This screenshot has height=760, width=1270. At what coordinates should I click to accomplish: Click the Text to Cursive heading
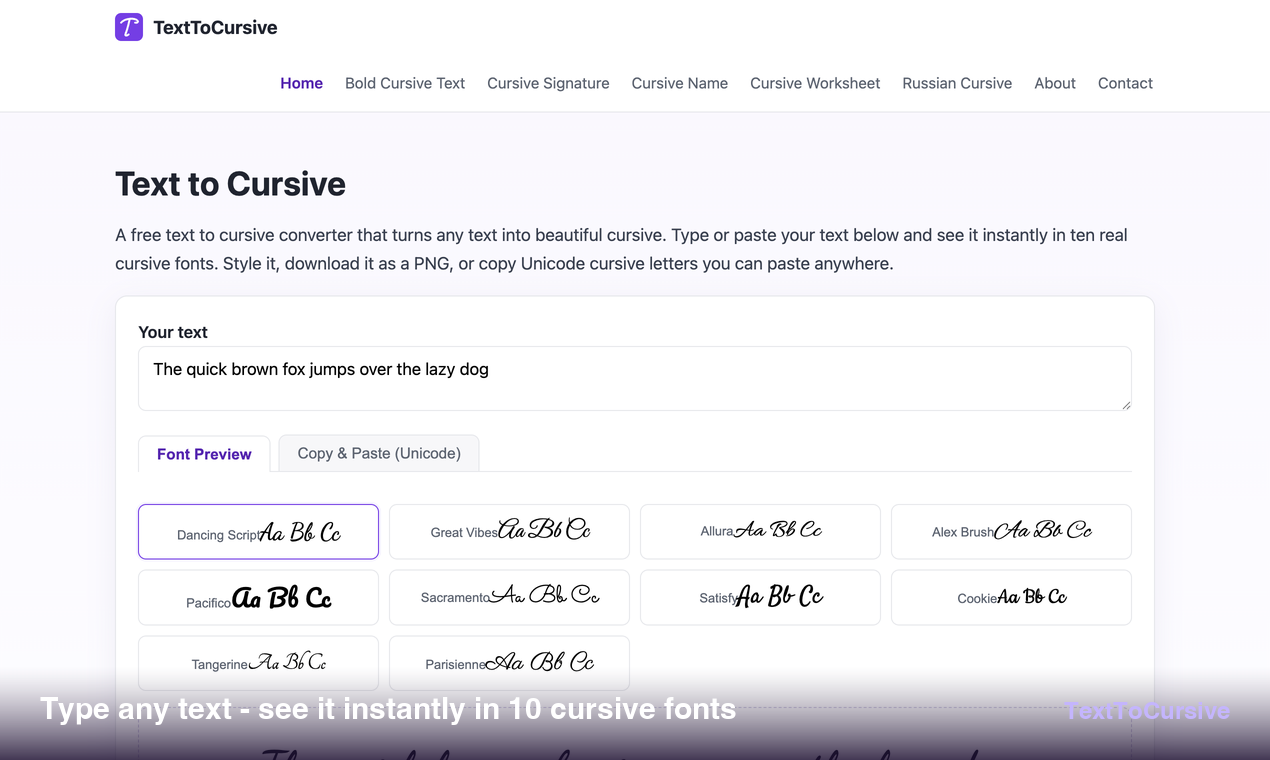pyautogui.click(x=230, y=184)
